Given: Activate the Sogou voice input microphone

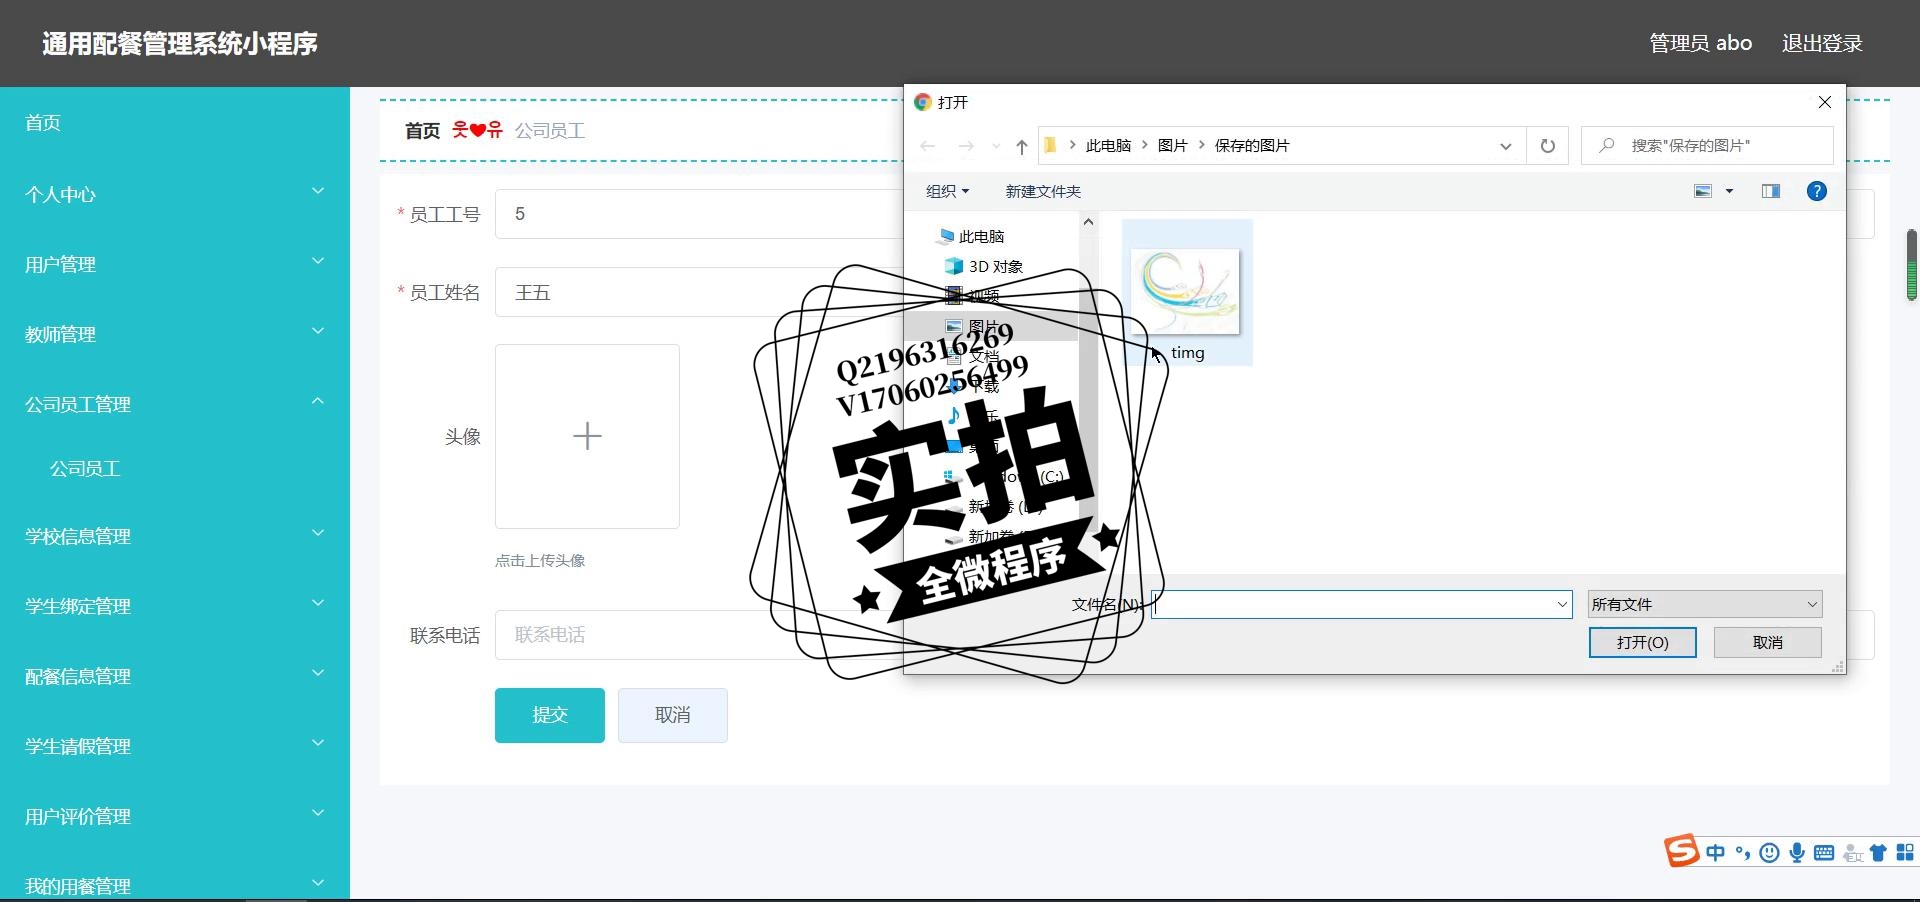Looking at the screenshot, I should [x=1797, y=853].
